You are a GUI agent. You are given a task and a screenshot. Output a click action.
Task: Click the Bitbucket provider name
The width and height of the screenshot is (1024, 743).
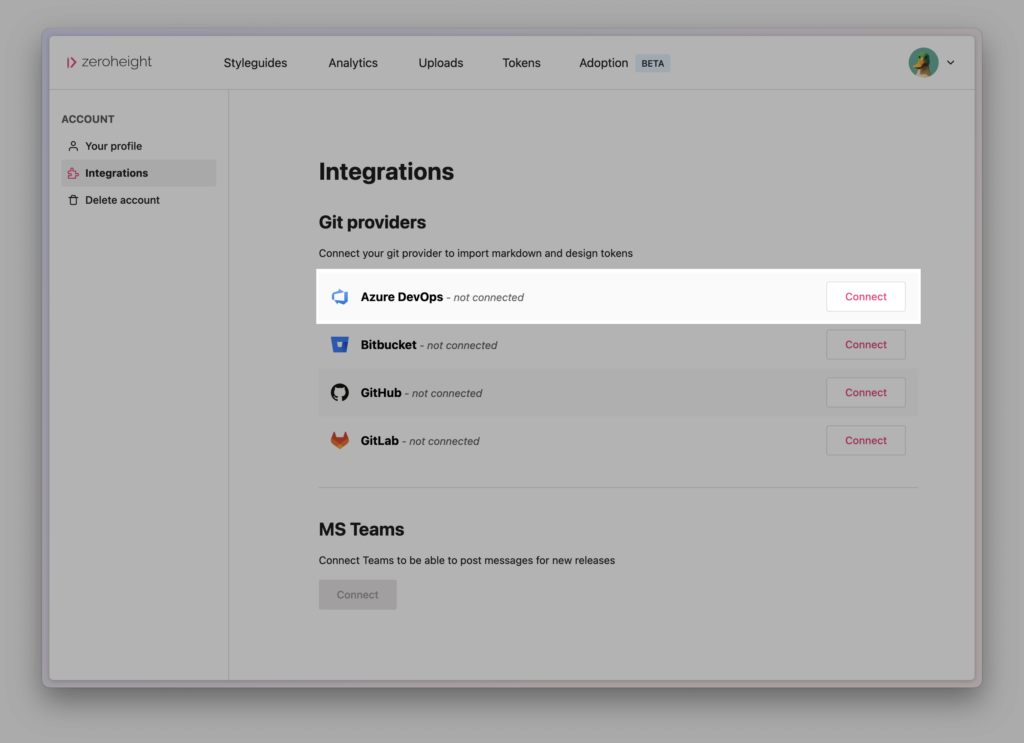pos(389,345)
